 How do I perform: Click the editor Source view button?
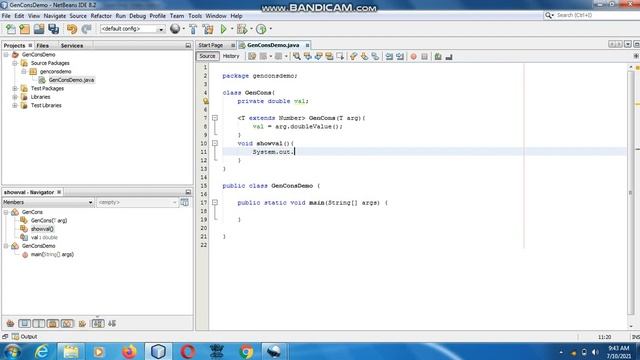pos(207,56)
